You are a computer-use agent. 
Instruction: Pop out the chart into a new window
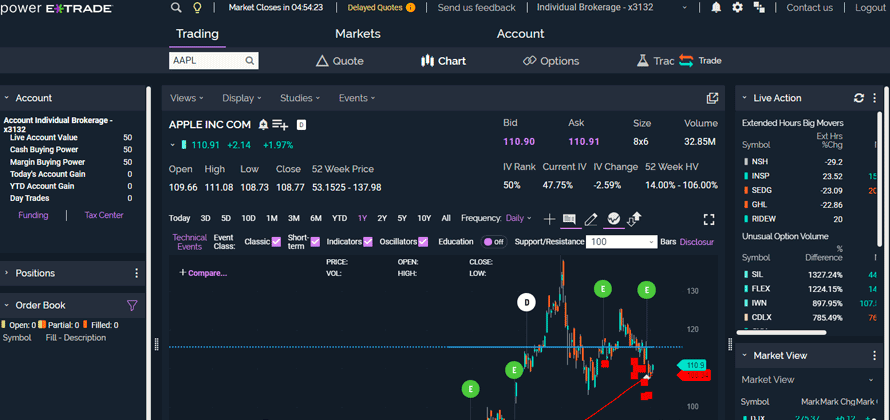point(712,98)
